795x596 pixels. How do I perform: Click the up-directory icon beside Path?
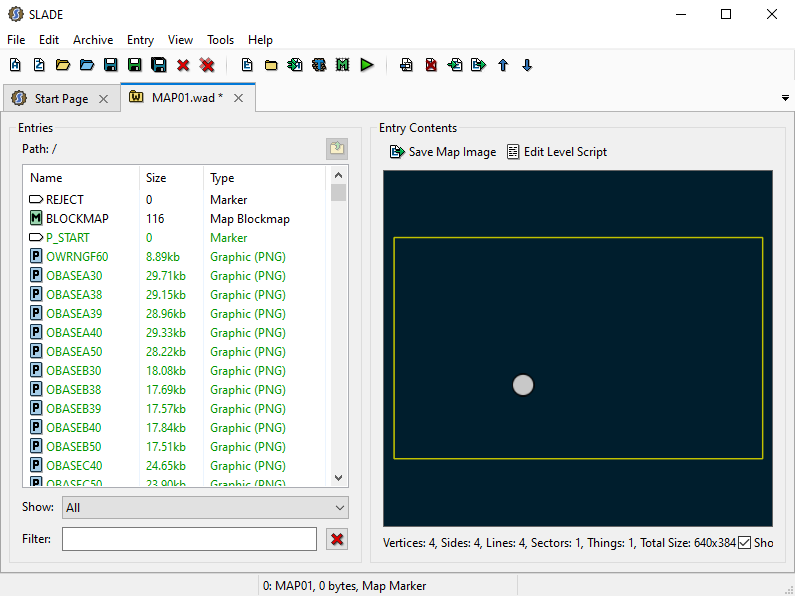(337, 149)
